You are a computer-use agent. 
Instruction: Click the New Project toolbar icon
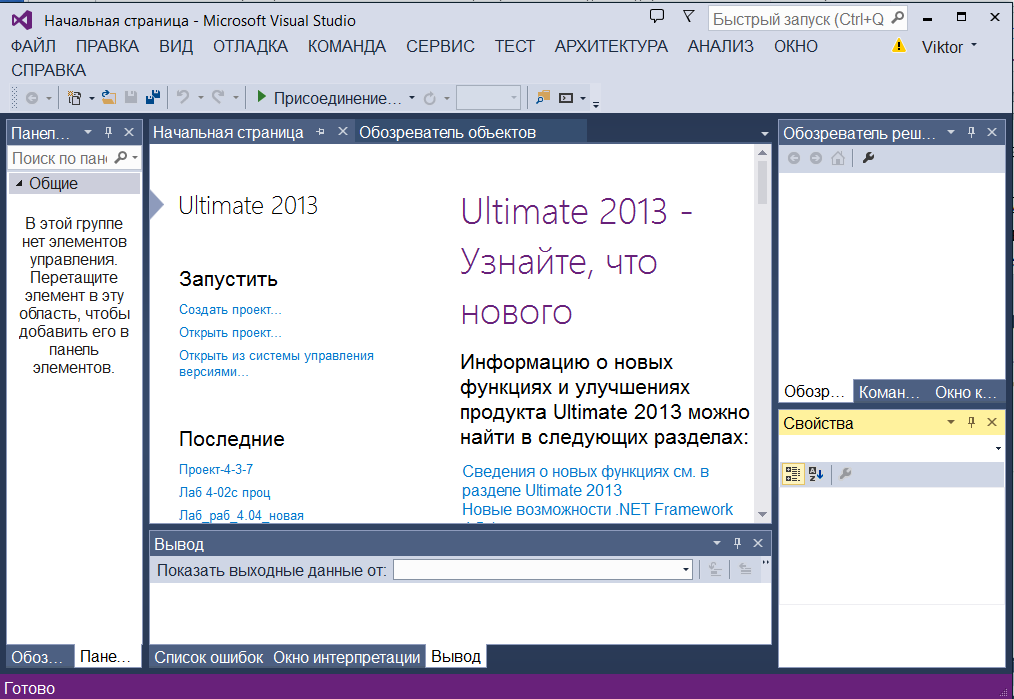tap(75, 98)
